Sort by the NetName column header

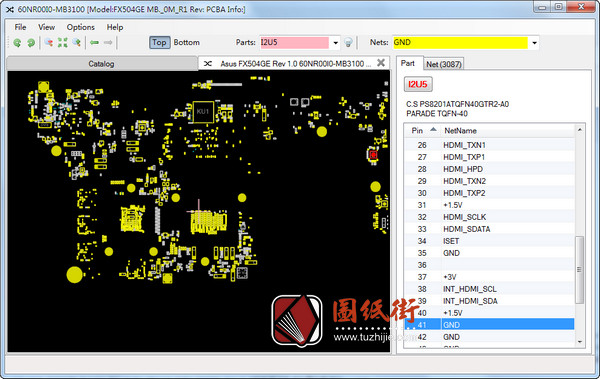click(x=507, y=131)
